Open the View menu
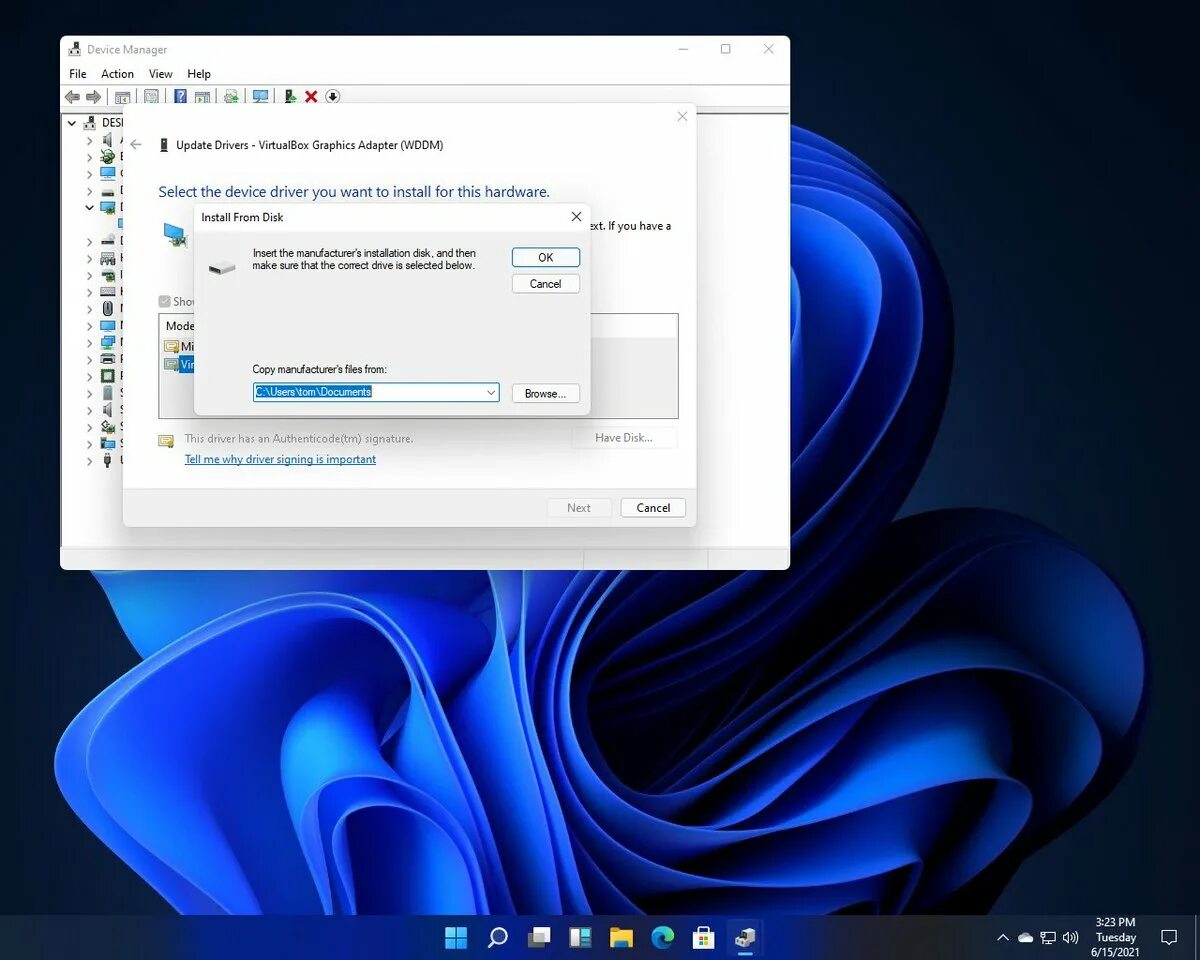 coord(160,73)
